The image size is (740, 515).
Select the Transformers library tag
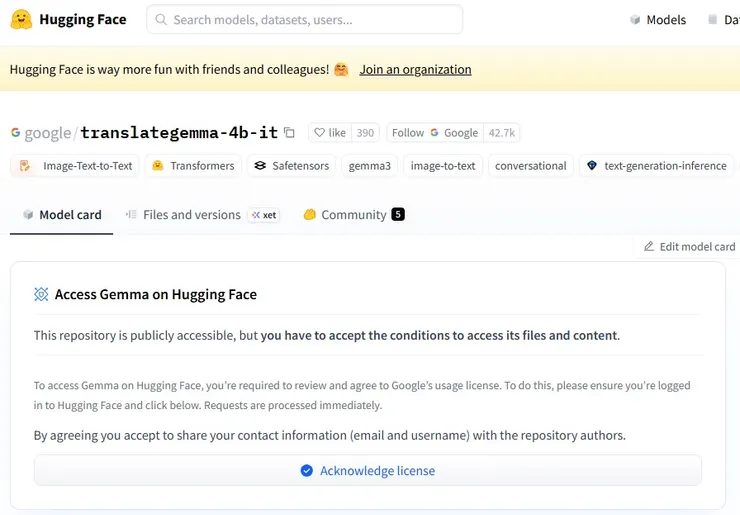point(193,166)
